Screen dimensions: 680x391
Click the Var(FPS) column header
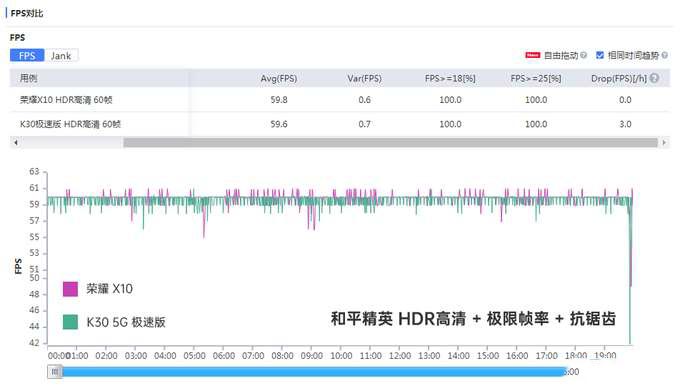tap(364, 78)
